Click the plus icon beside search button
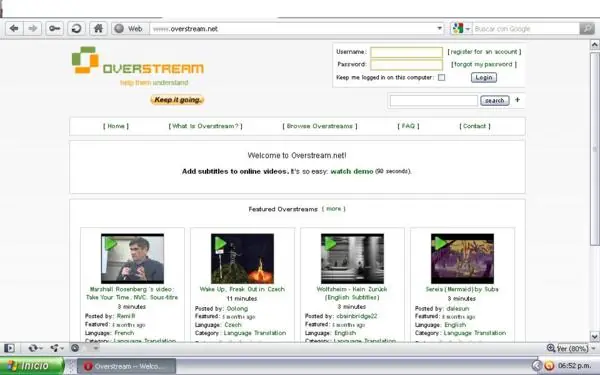600x375 pixels. coord(517,99)
